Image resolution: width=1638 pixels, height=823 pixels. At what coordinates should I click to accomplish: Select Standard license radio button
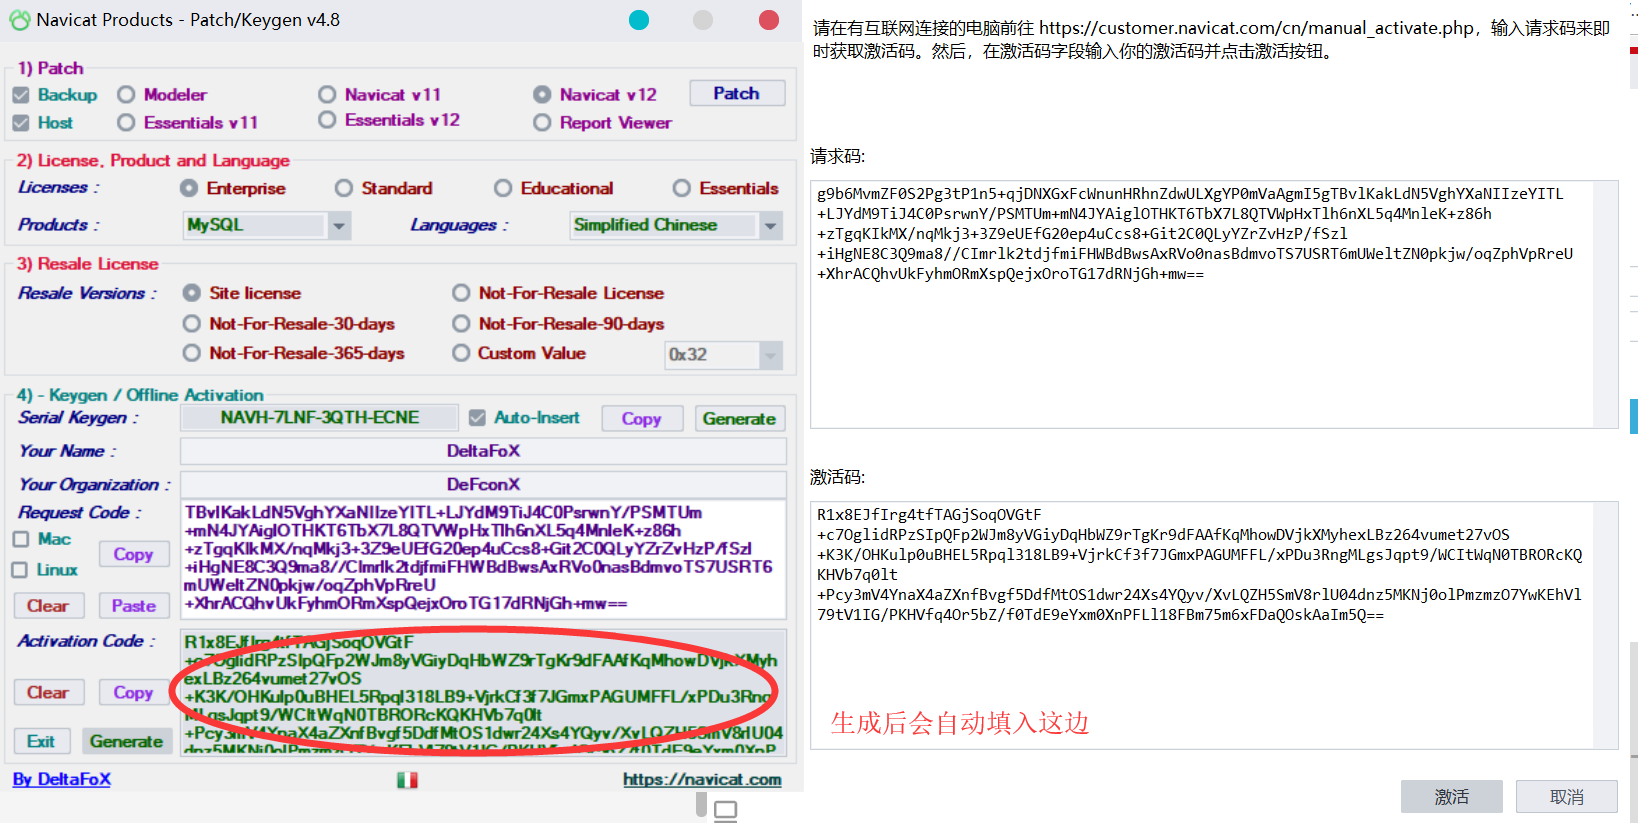[344, 188]
